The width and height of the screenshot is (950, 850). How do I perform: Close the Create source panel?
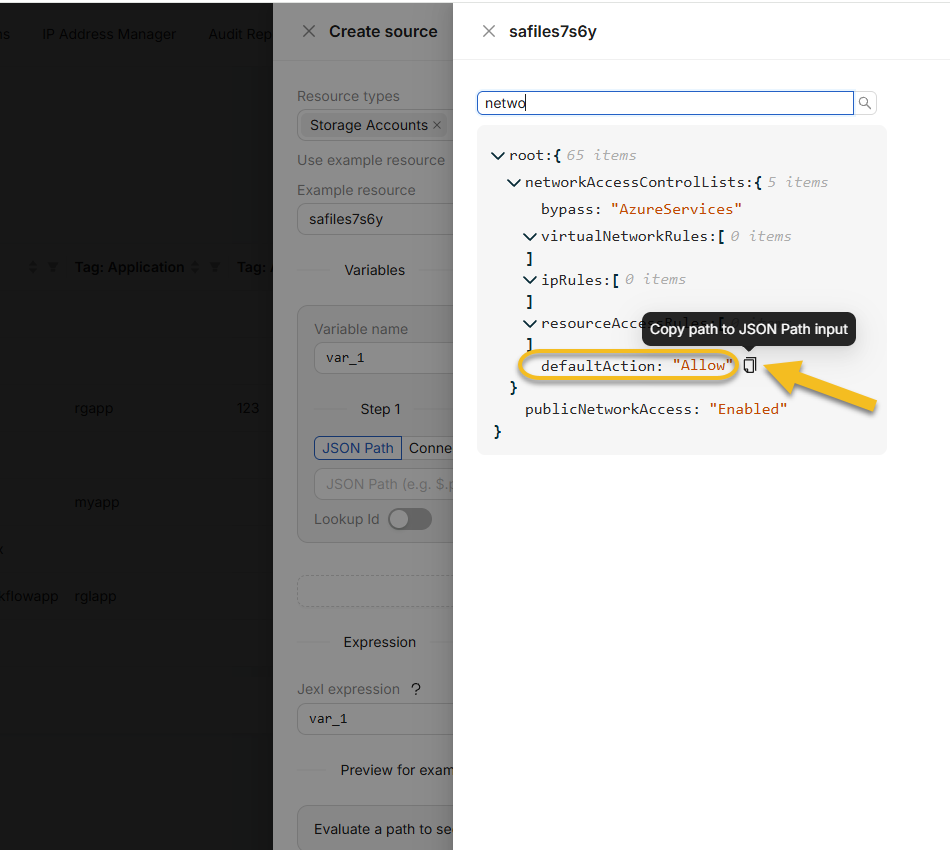tap(309, 32)
